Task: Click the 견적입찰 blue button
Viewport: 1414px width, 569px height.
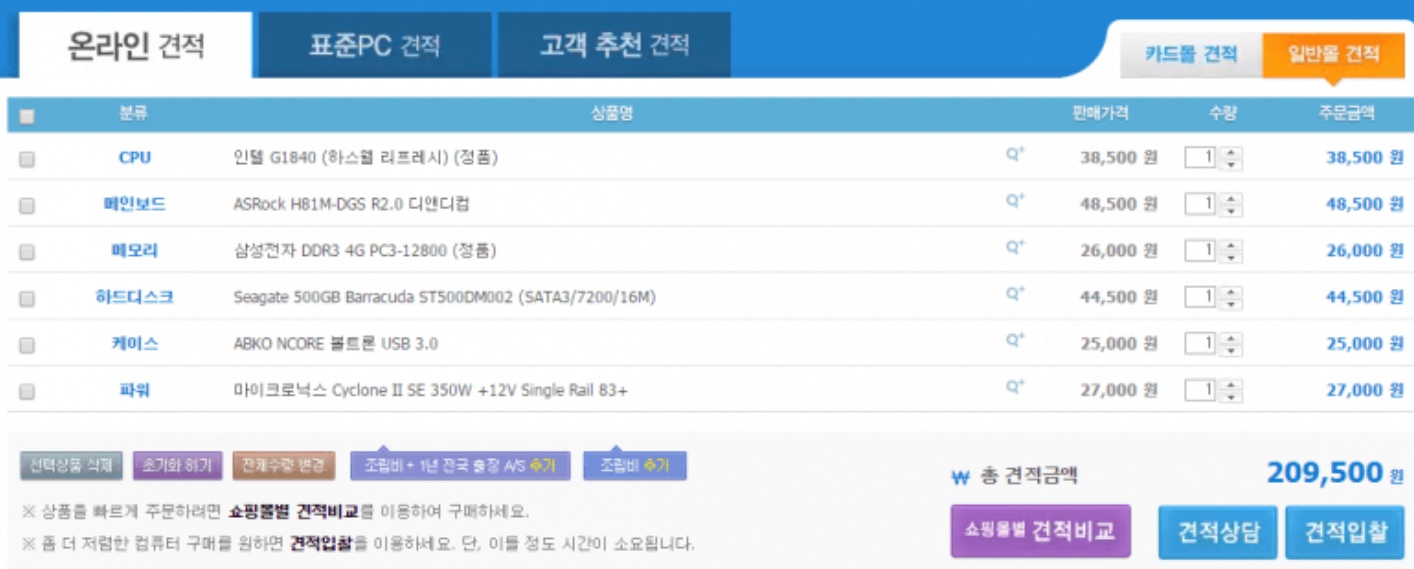Action: point(1344,532)
